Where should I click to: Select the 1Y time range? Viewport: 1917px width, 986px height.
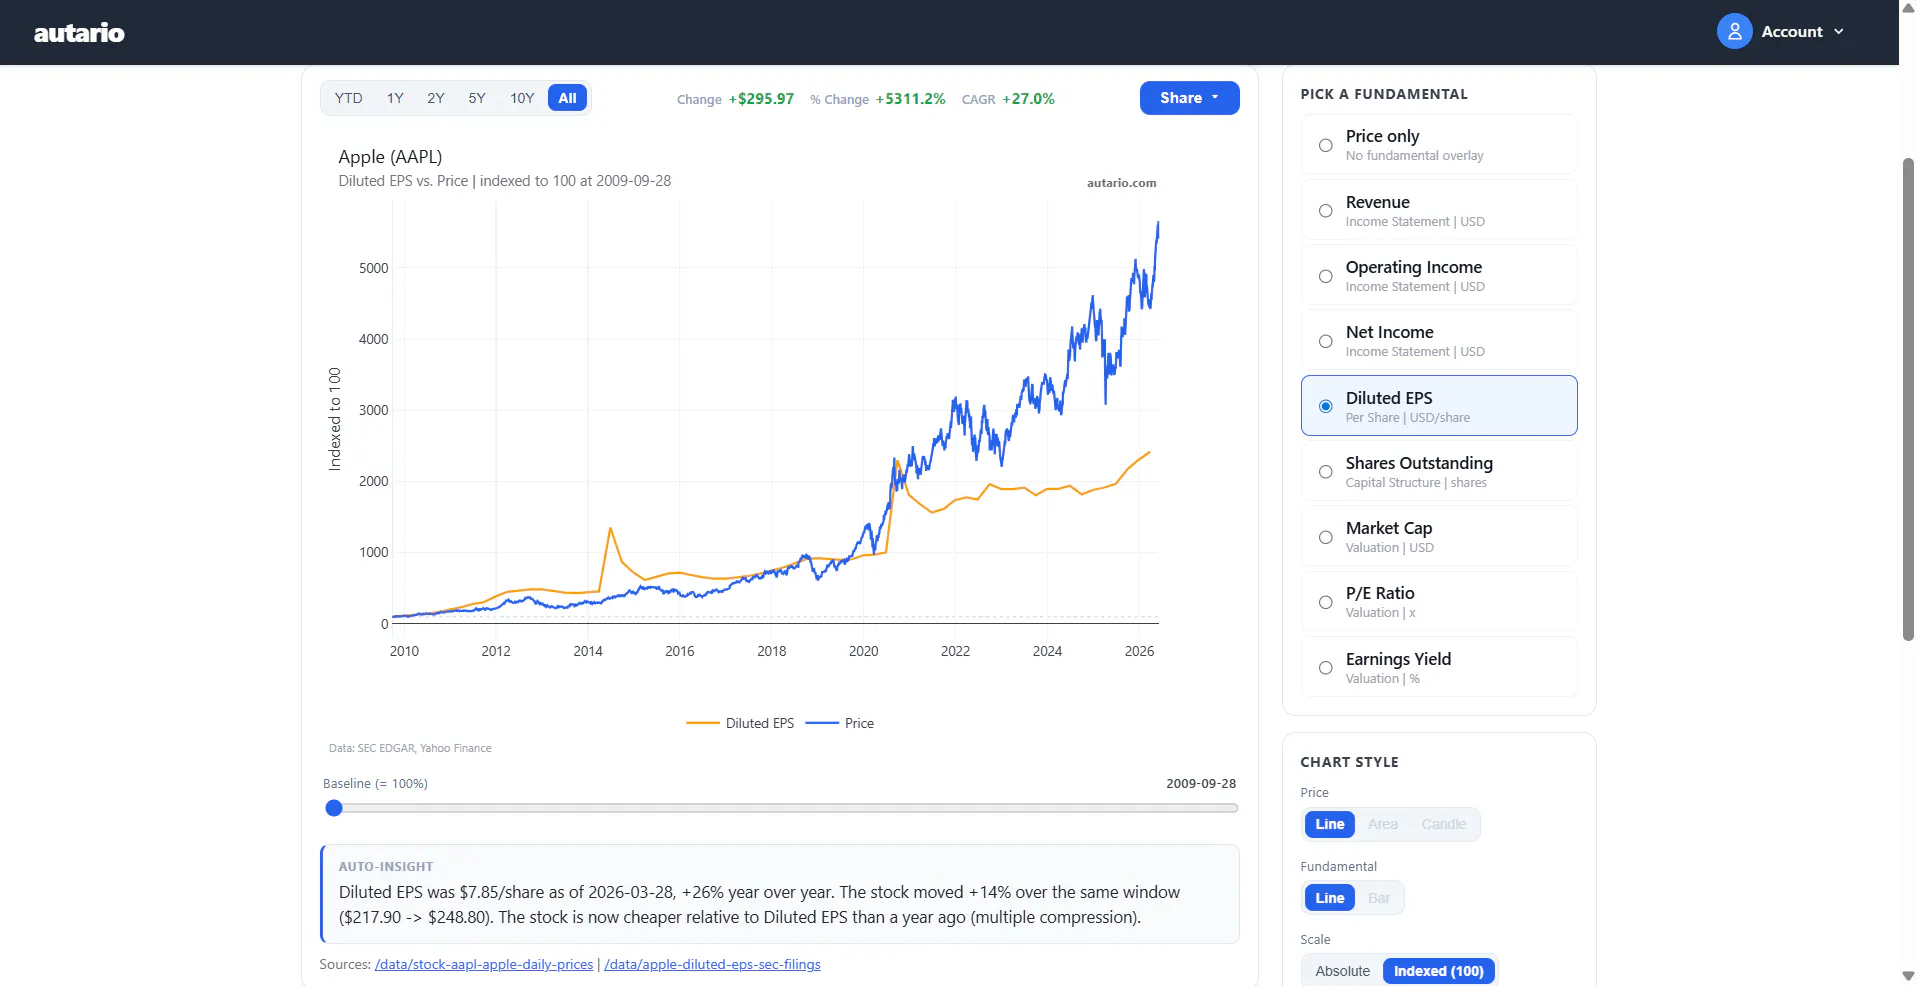coord(395,98)
